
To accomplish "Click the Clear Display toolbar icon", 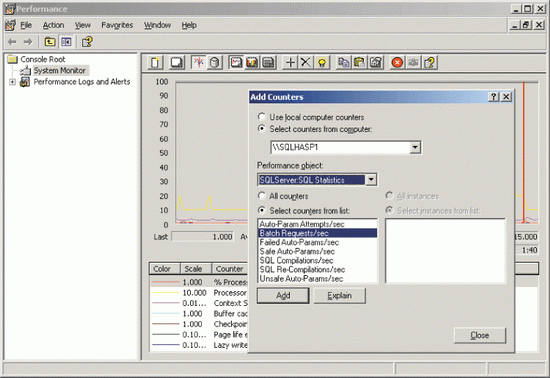I will click(x=176, y=62).
